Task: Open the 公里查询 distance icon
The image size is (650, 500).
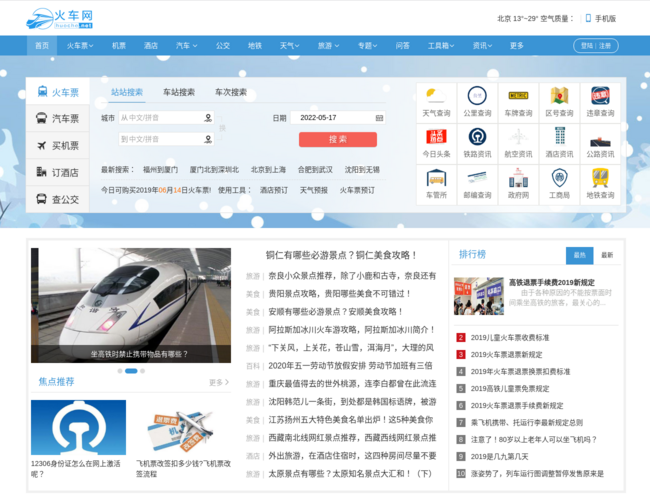Action: point(477,96)
